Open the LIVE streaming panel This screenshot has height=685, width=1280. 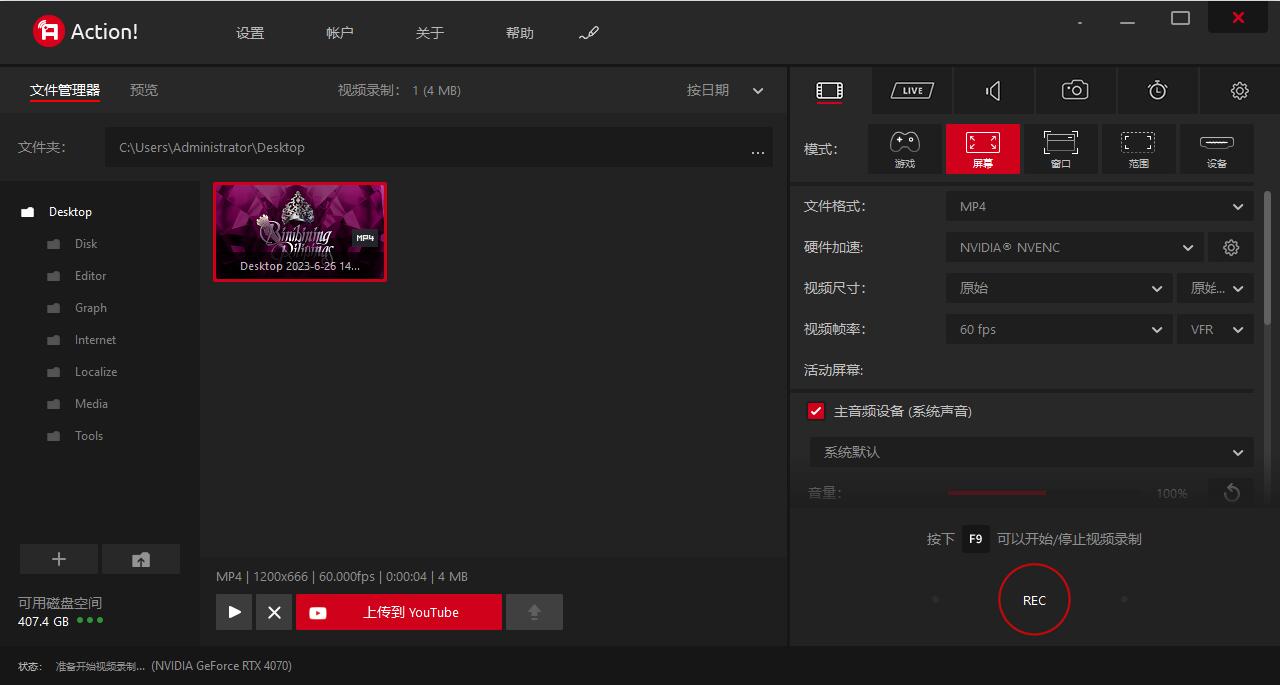pos(911,90)
